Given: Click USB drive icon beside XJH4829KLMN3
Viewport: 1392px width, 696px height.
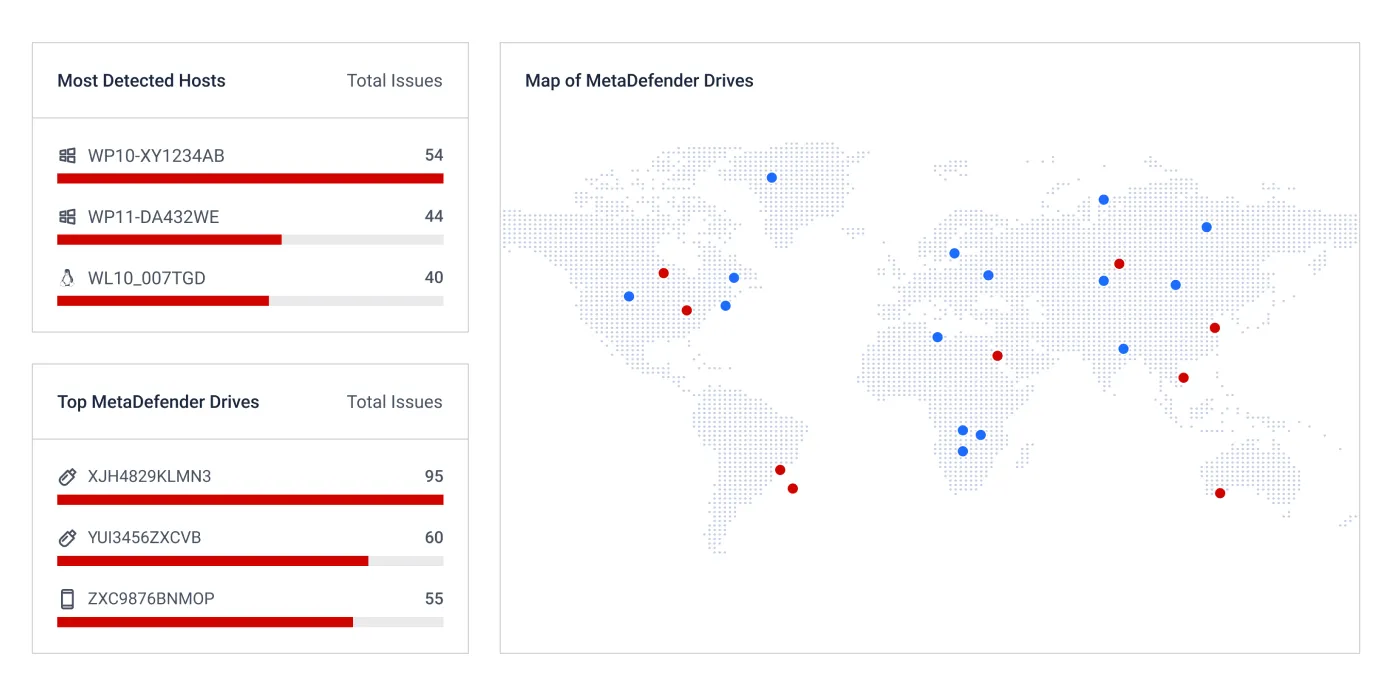Looking at the screenshot, I should coord(67,477).
